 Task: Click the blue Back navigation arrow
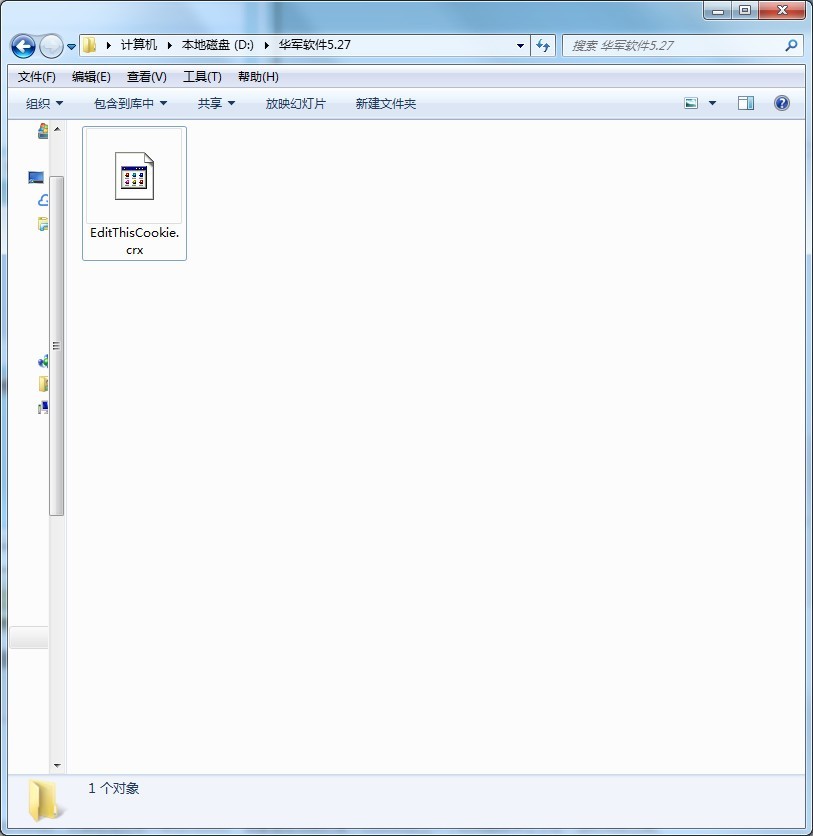click(23, 46)
